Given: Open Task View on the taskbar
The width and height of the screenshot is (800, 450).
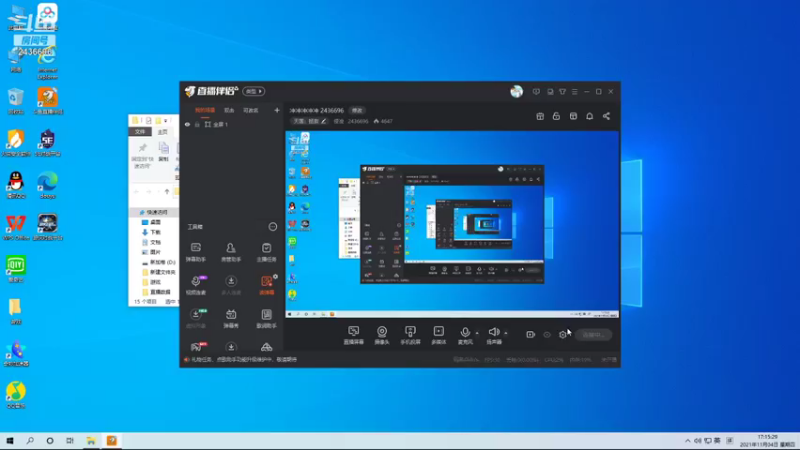Looking at the screenshot, I should pos(70,441).
